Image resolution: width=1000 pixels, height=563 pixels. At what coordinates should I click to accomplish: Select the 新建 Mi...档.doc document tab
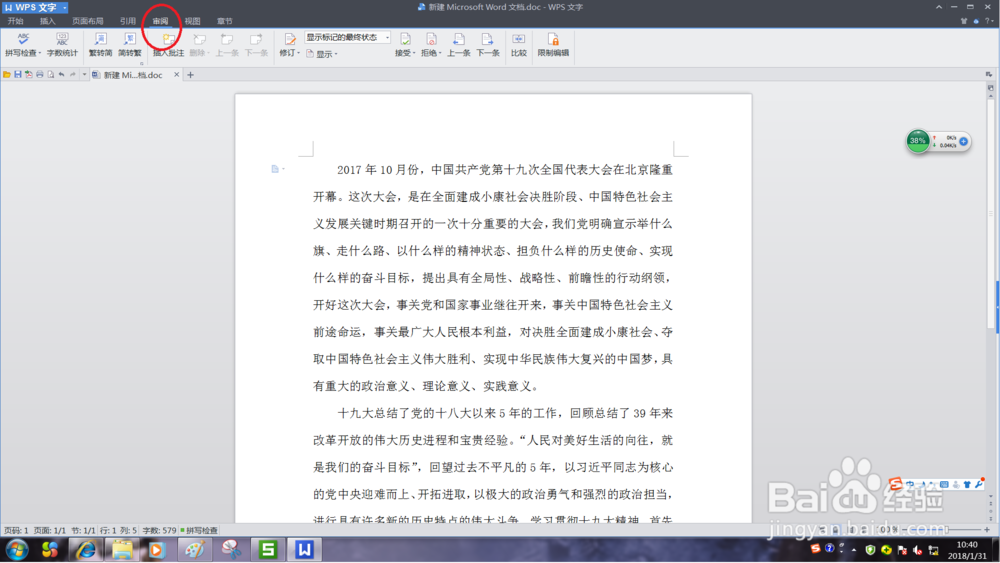point(133,75)
